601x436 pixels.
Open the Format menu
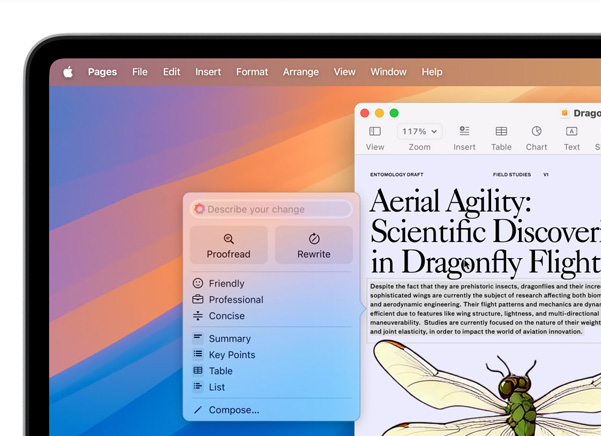coord(252,72)
